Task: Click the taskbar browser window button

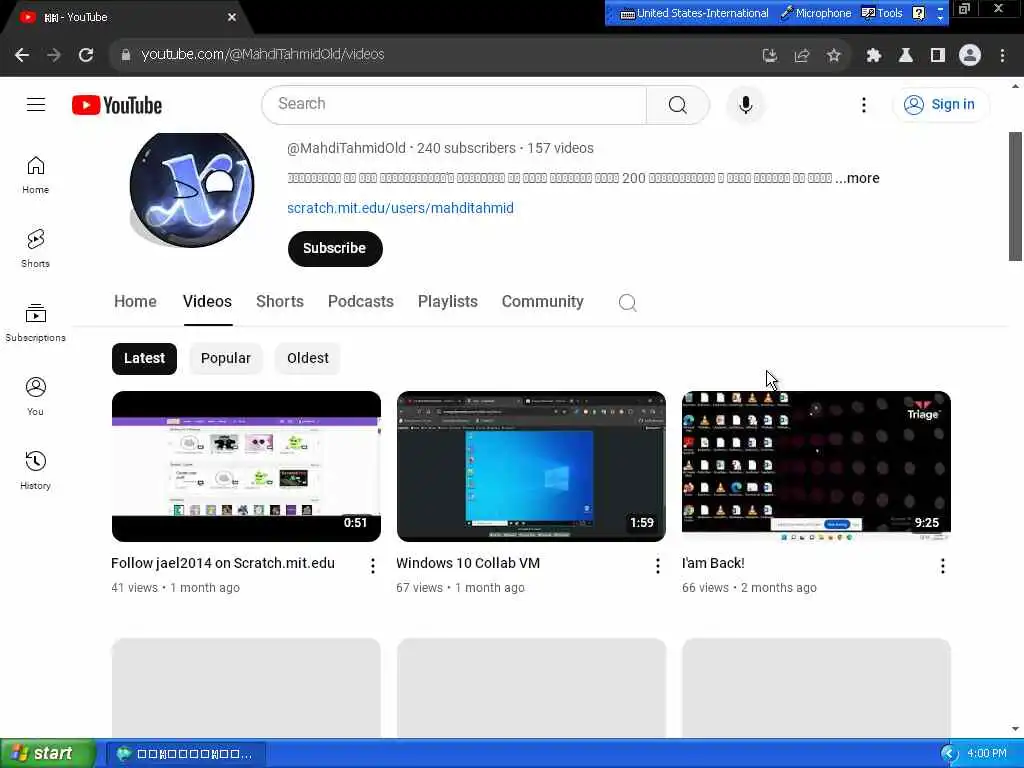Action: 185,754
